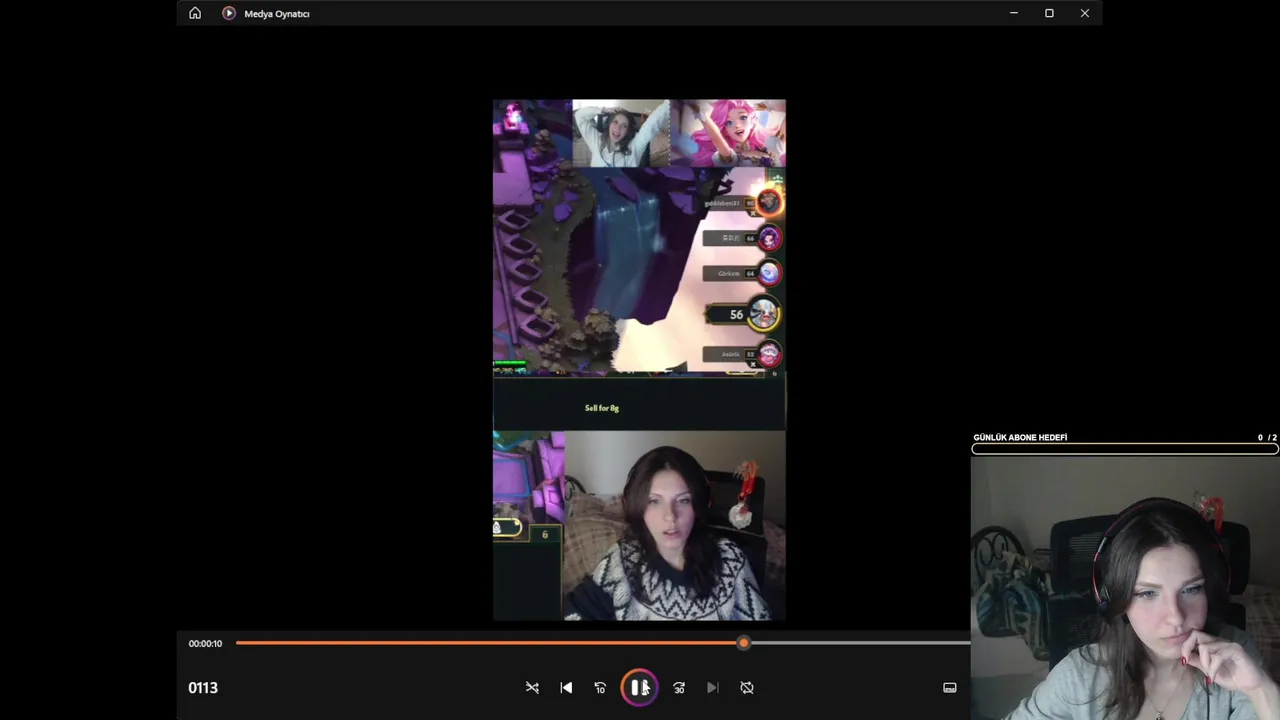Screen dimensions: 1280x720
Task: Go to Media Player home page
Action: (195, 13)
